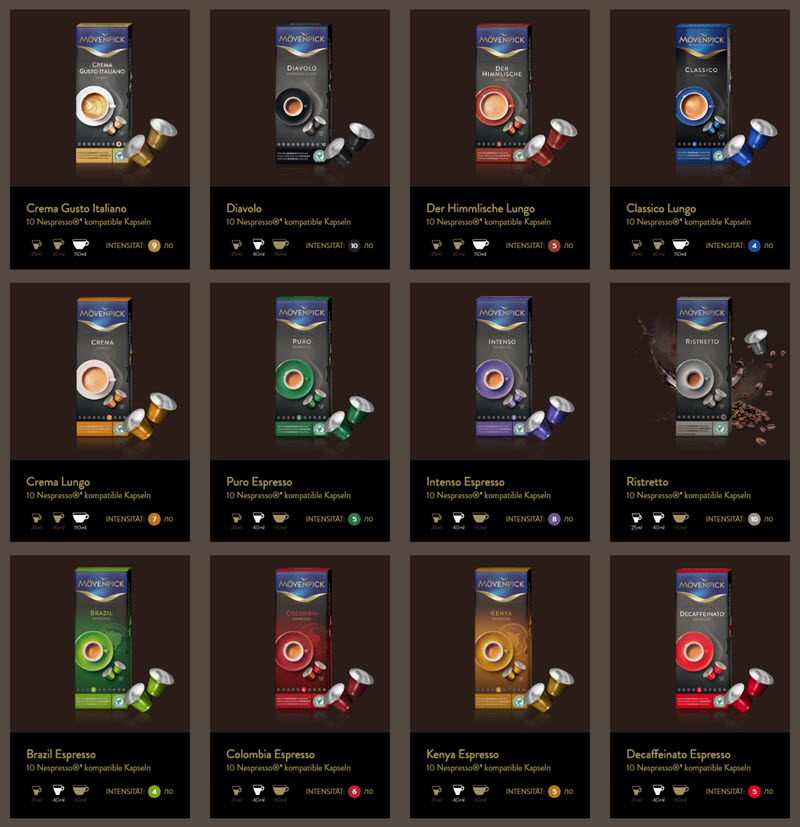This screenshot has height=827, width=800.
Task: Click the 110ml cup icon under Classico Lungo
Action: tap(680, 244)
